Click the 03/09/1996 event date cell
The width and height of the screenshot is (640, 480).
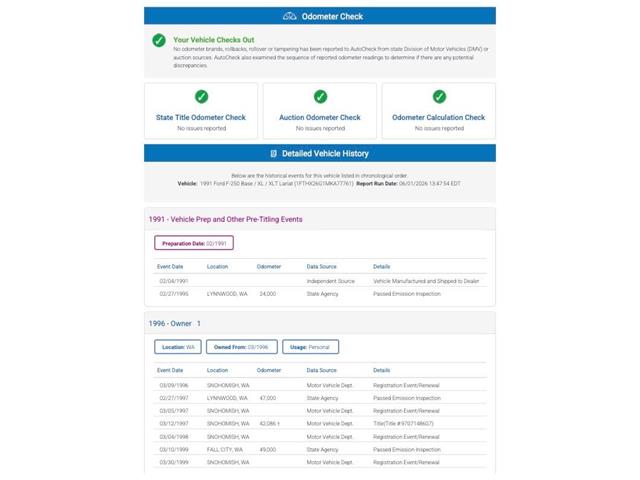click(173, 385)
